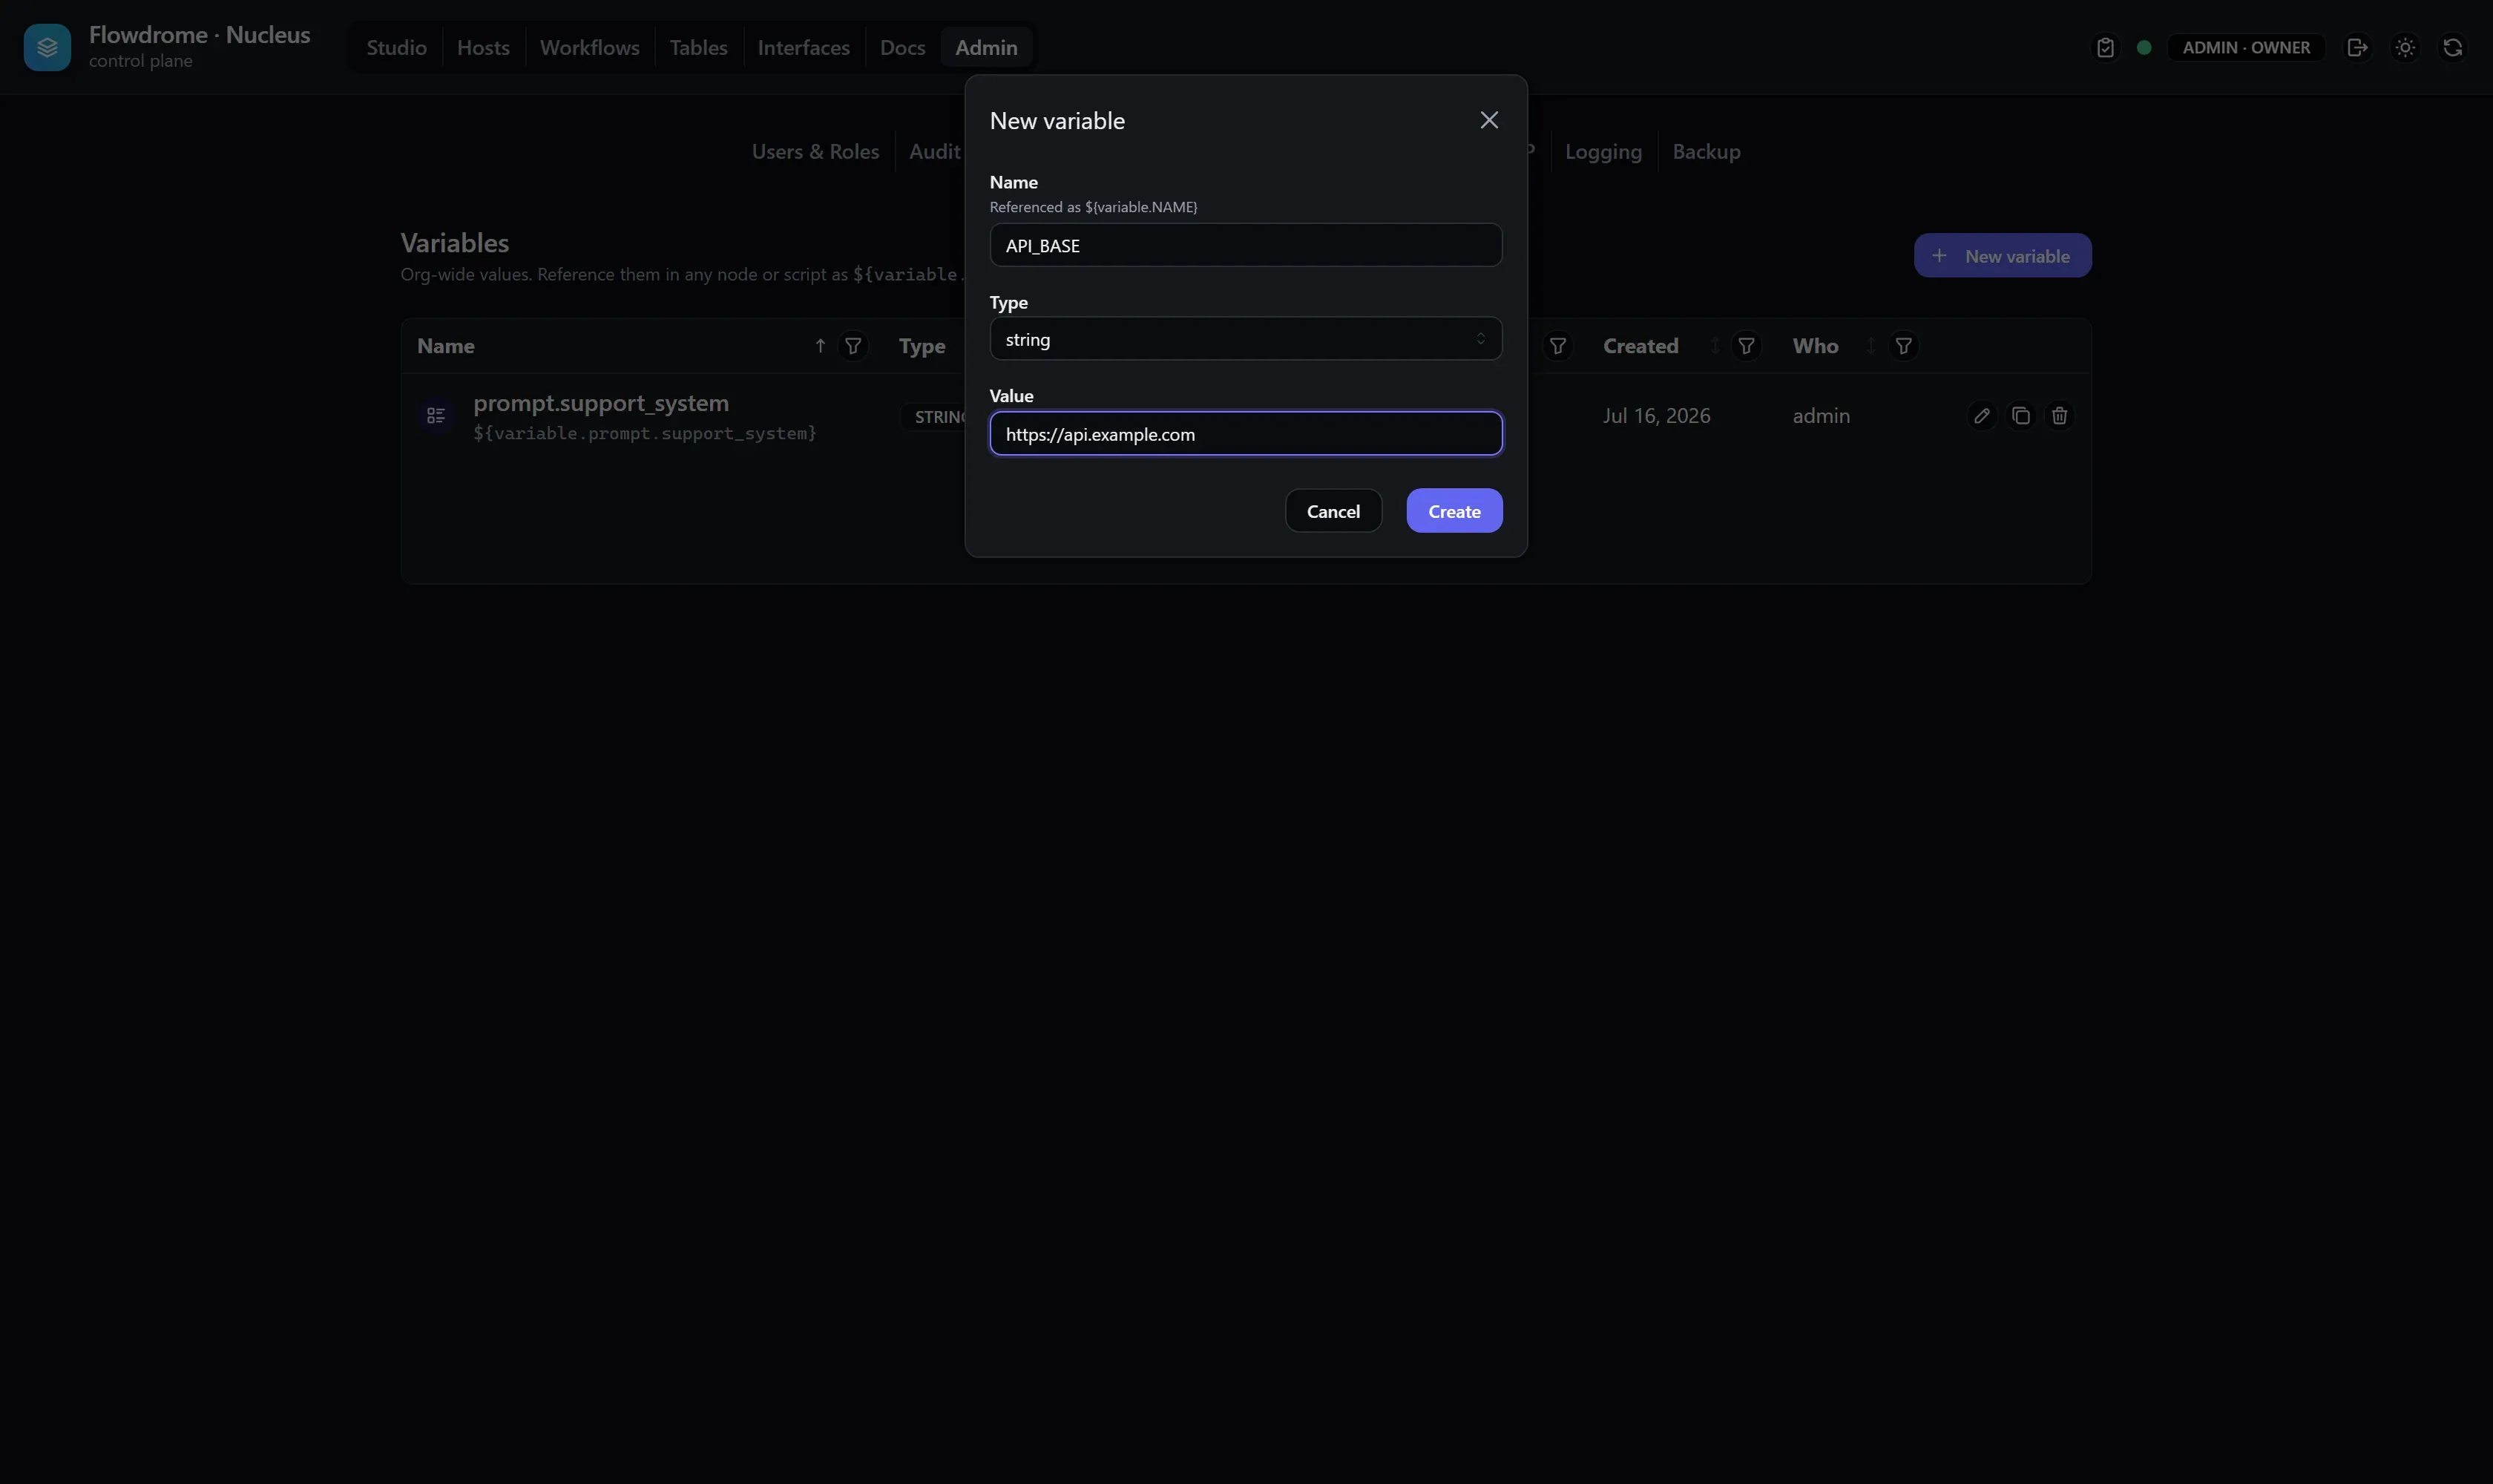
Task: Go to the Hosts tab
Action: [x=483, y=47]
